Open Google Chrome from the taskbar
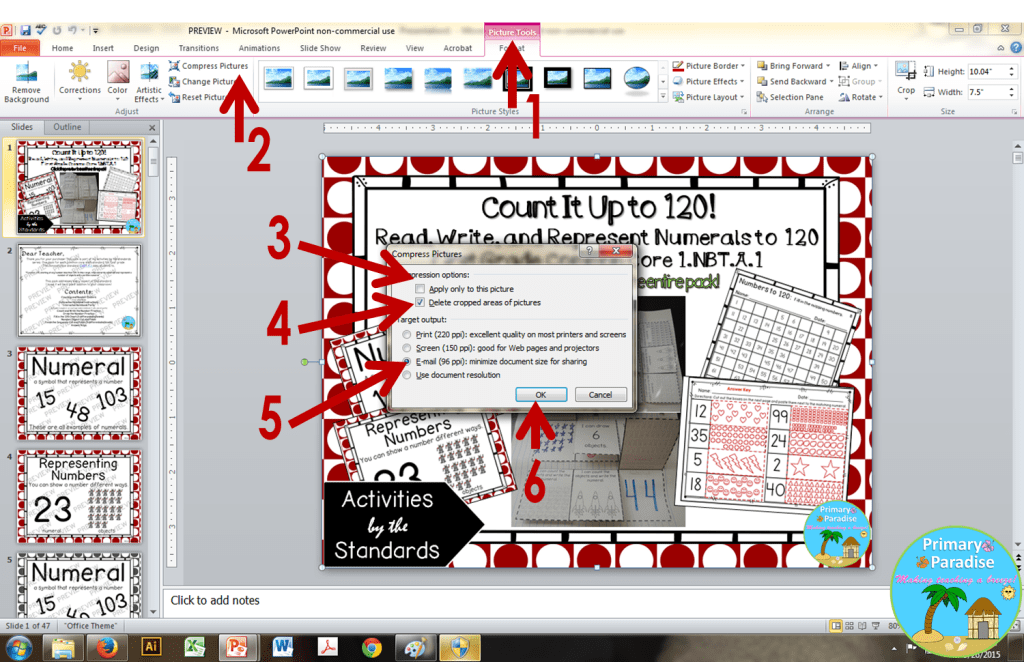The image size is (1024, 662). pos(372,648)
